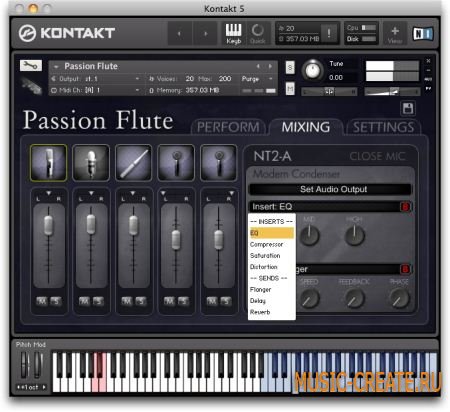Solo the fifth mixer channel
The width and height of the screenshot is (450, 412).
226,301
